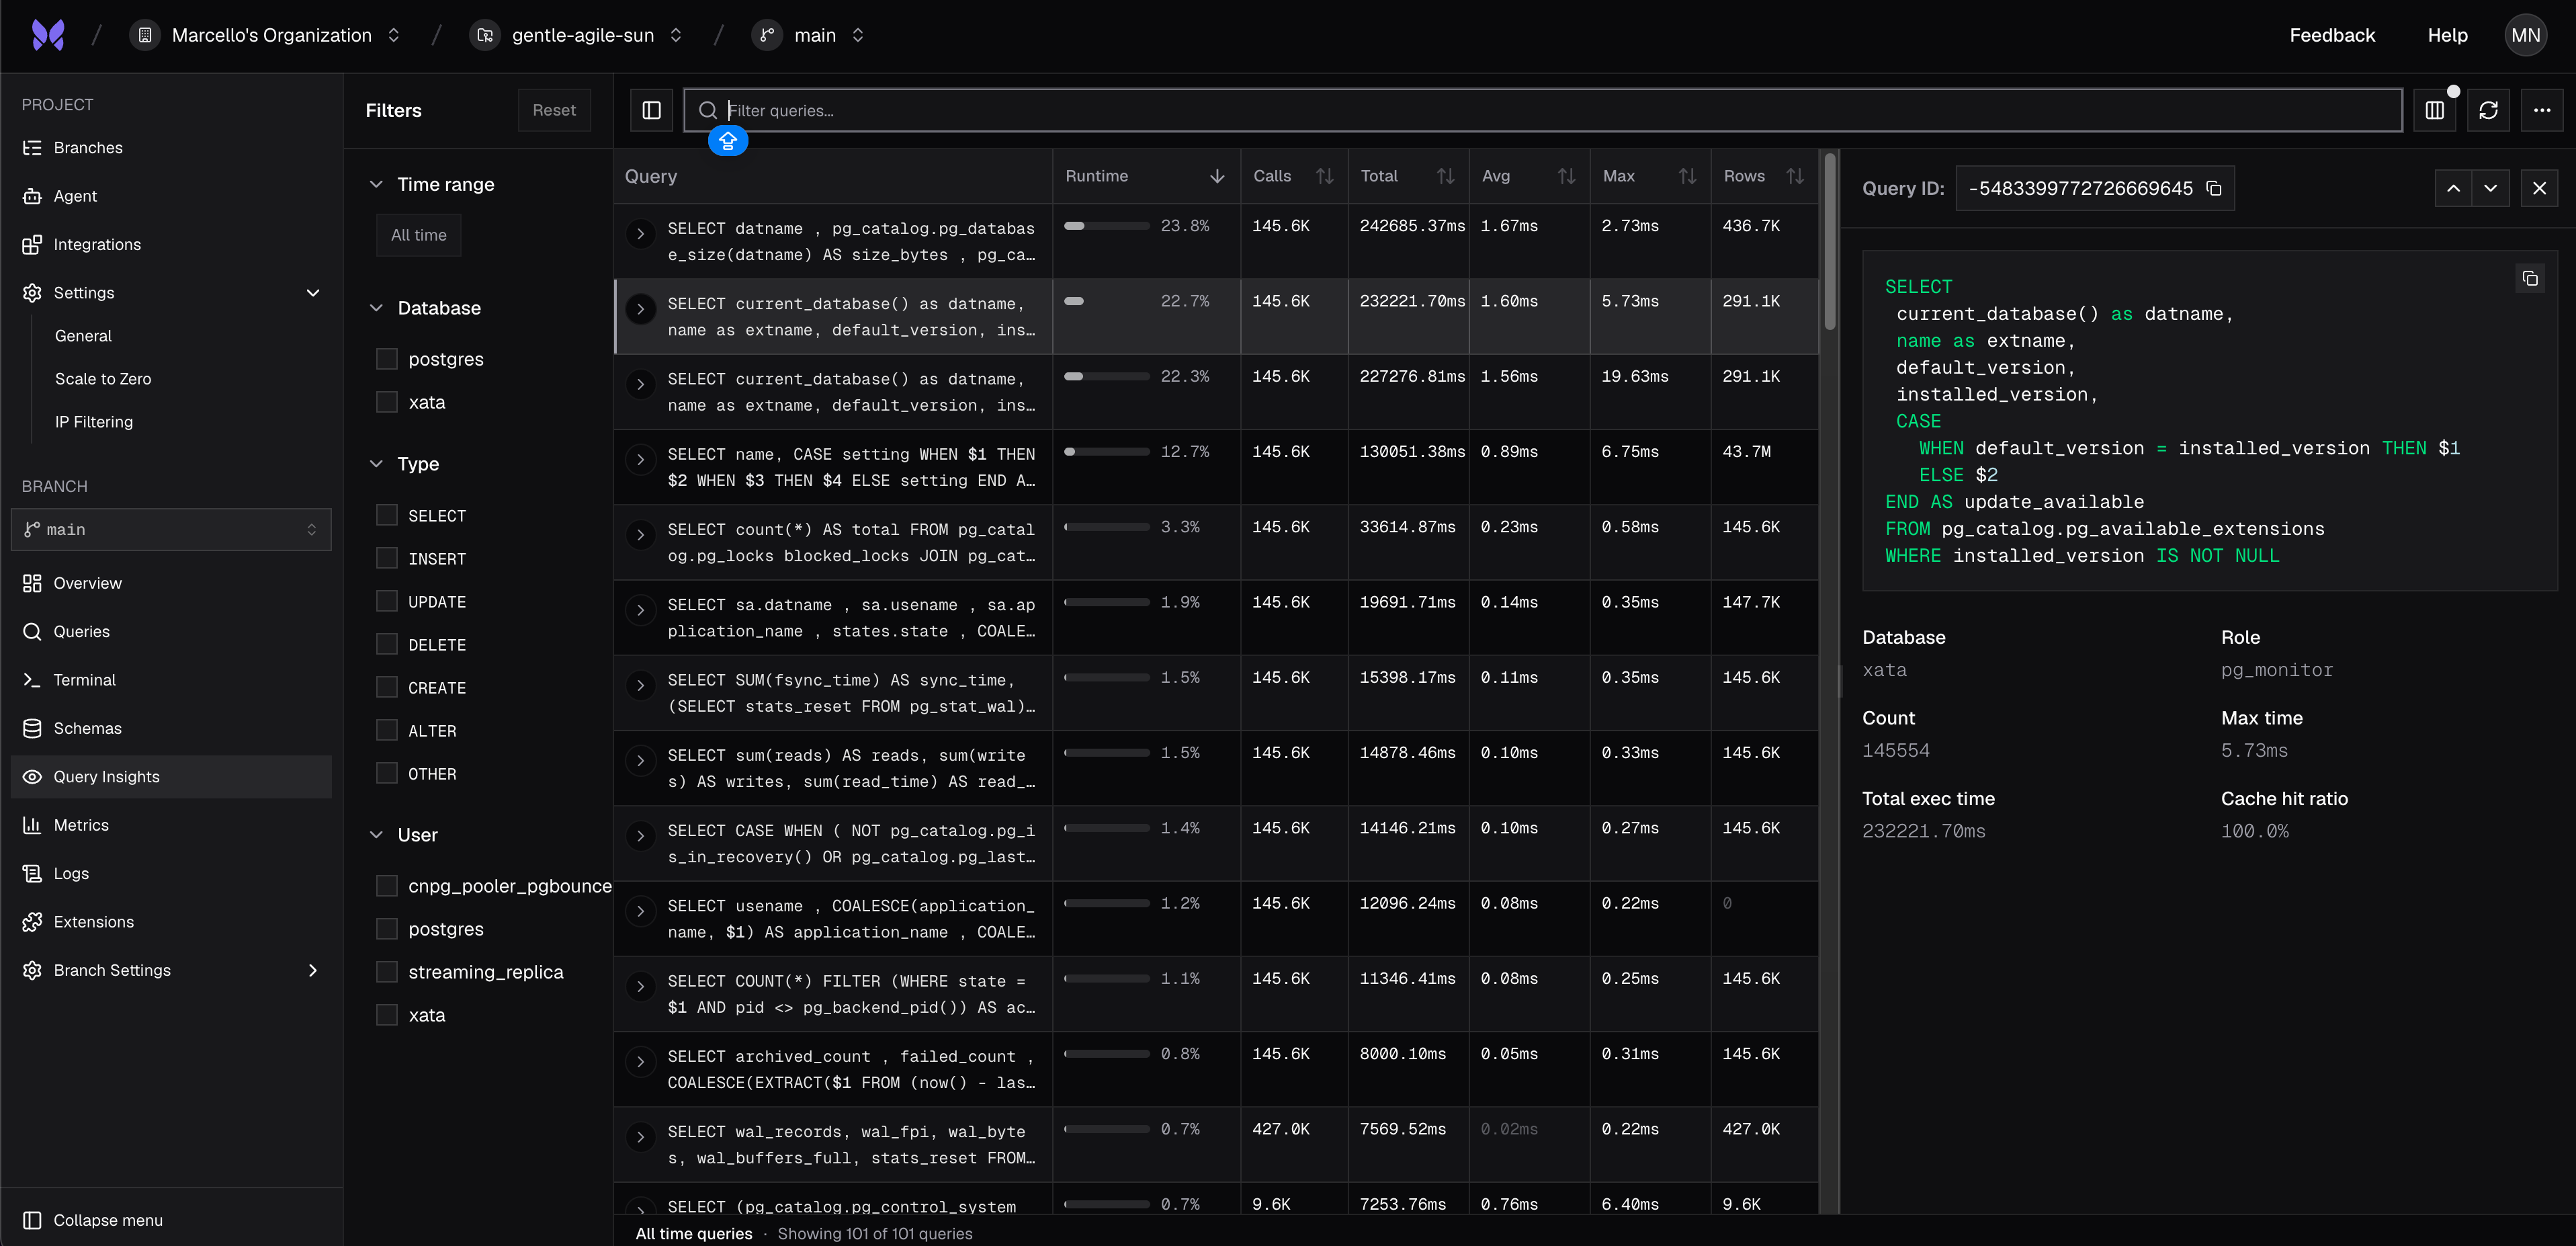Open the Queries page
The height and width of the screenshot is (1246, 2576).
pyautogui.click(x=171, y=631)
